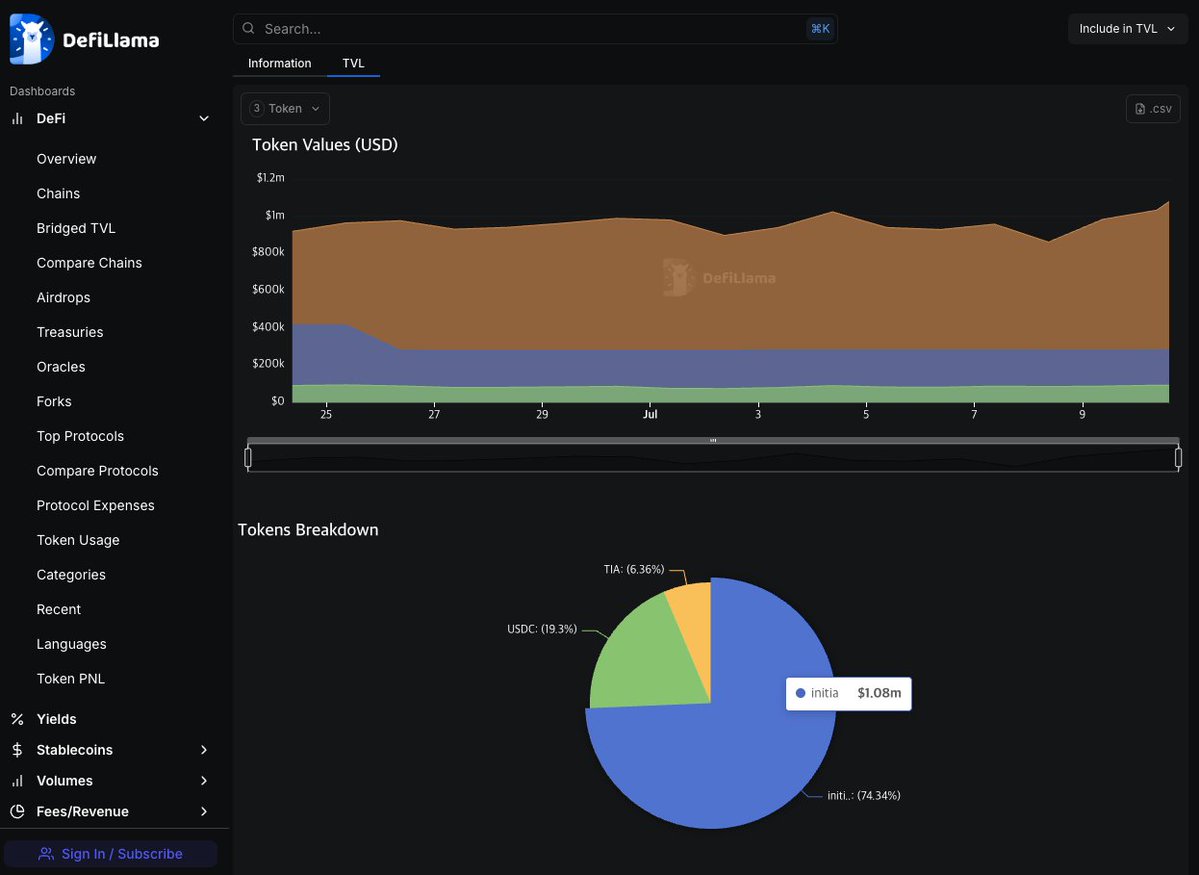Go to the Recent page

(59, 610)
